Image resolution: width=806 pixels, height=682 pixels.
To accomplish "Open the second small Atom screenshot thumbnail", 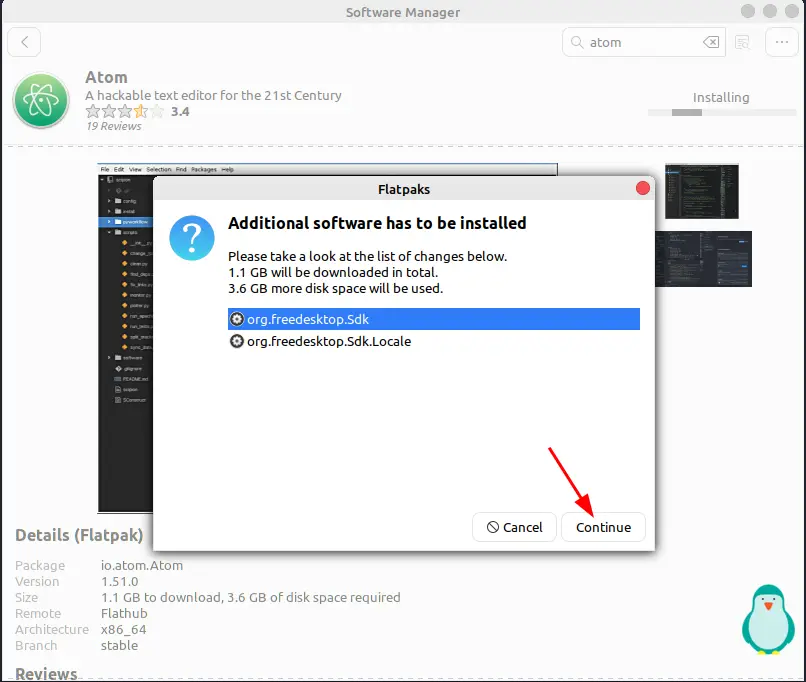I will (x=704, y=259).
